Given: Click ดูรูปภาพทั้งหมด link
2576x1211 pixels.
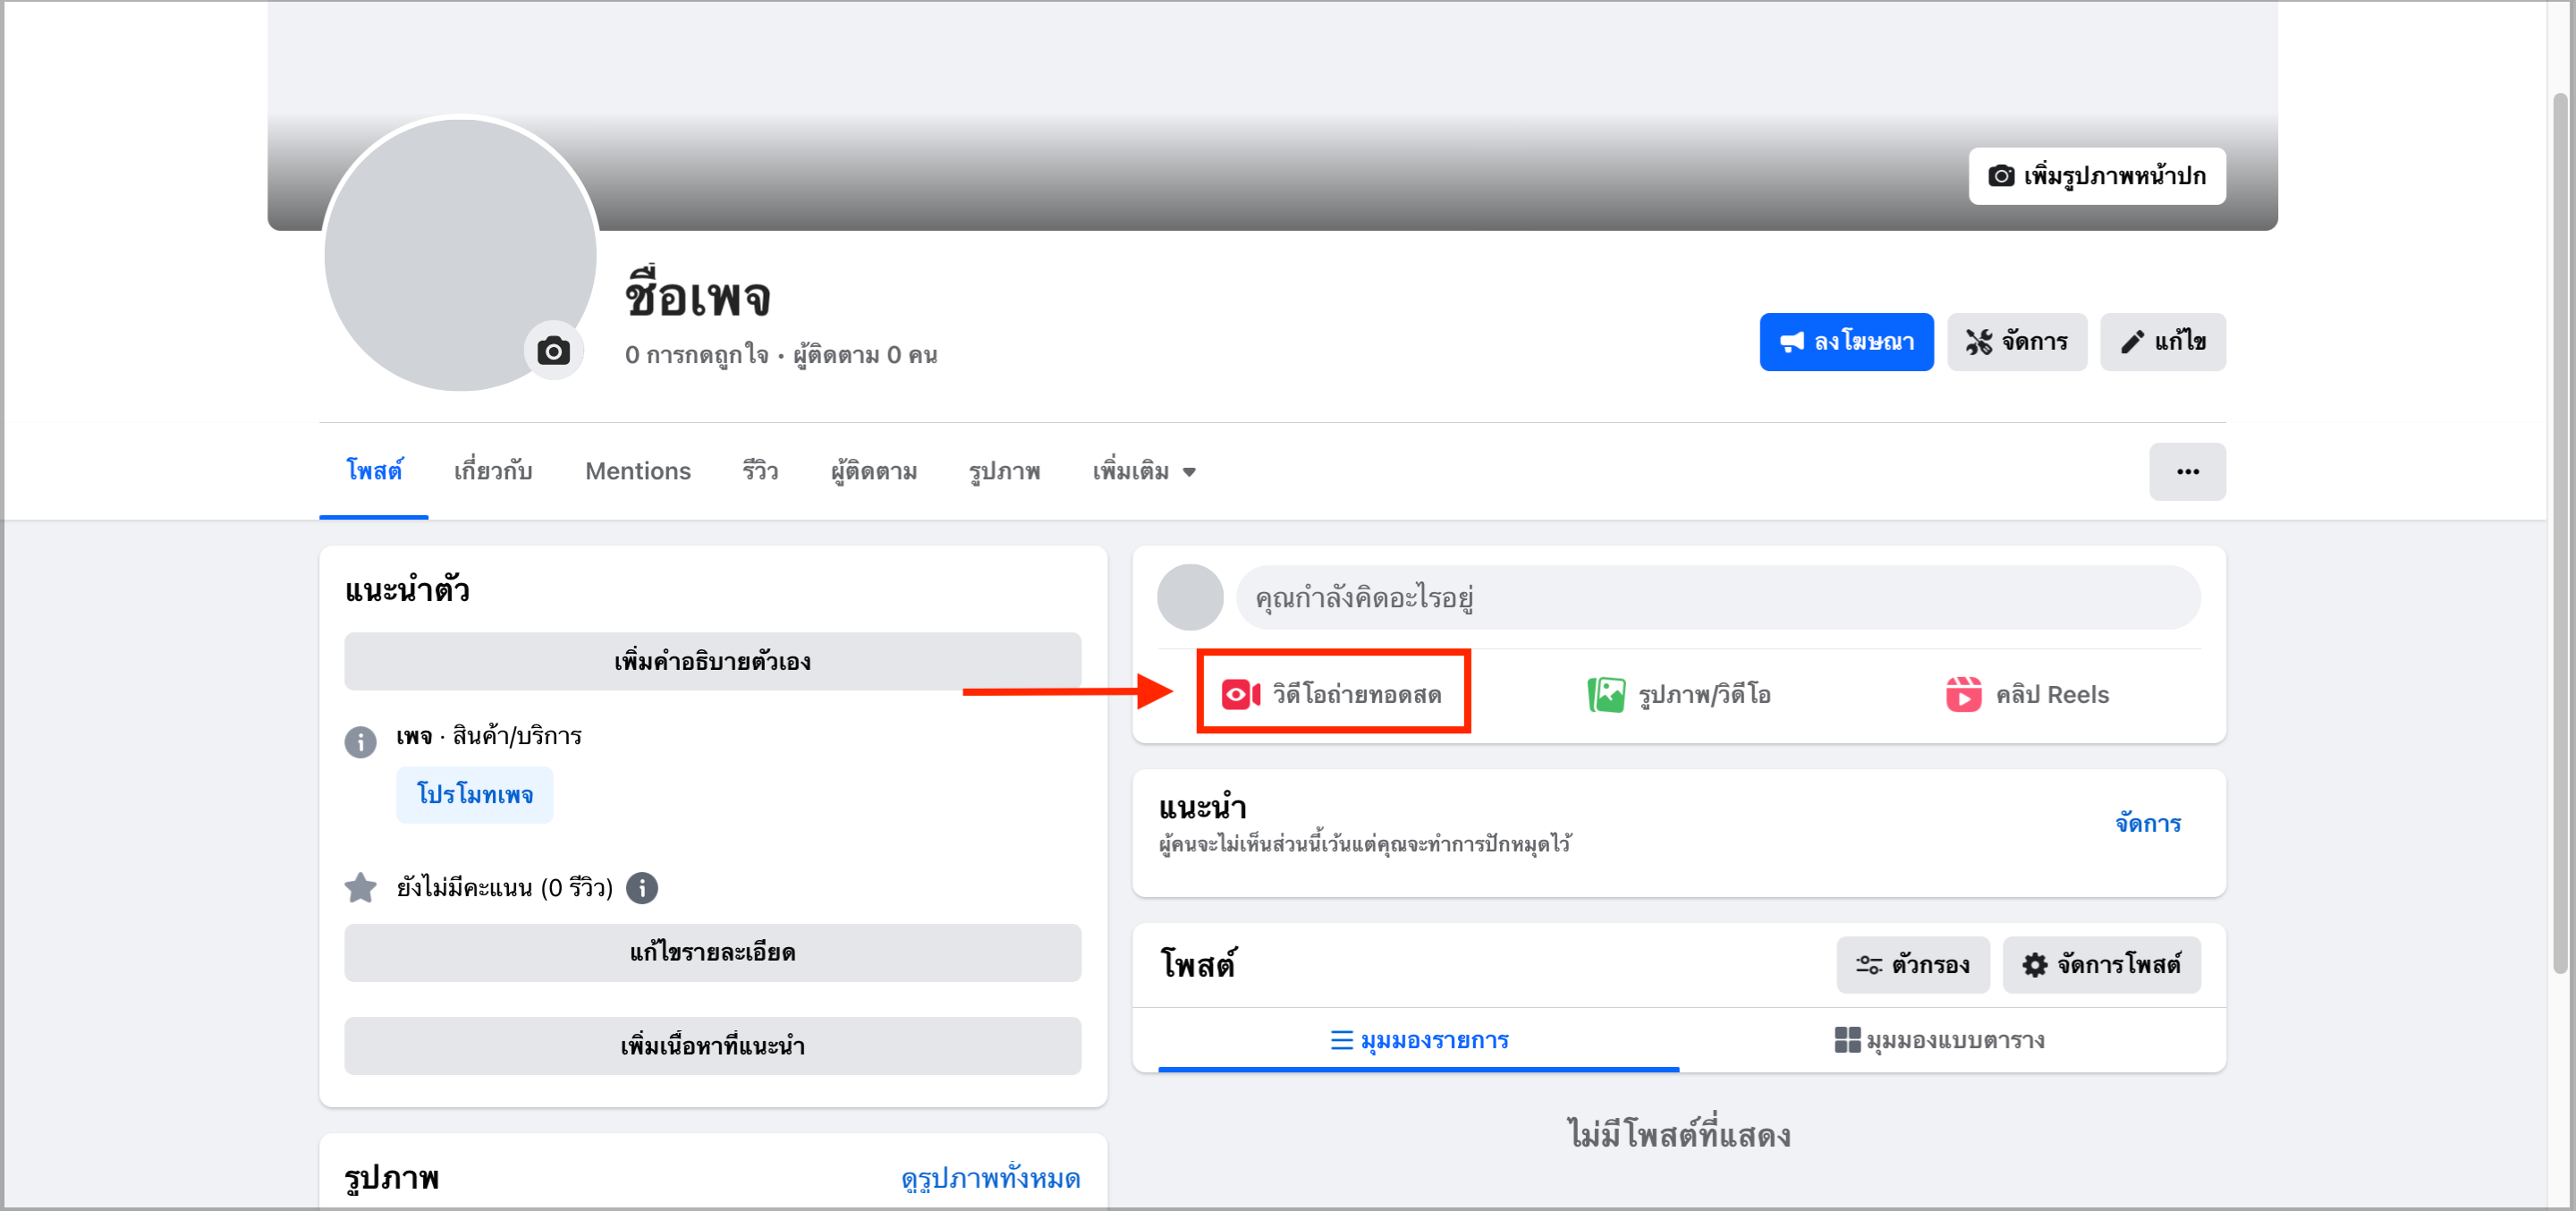Looking at the screenshot, I should 990,1179.
